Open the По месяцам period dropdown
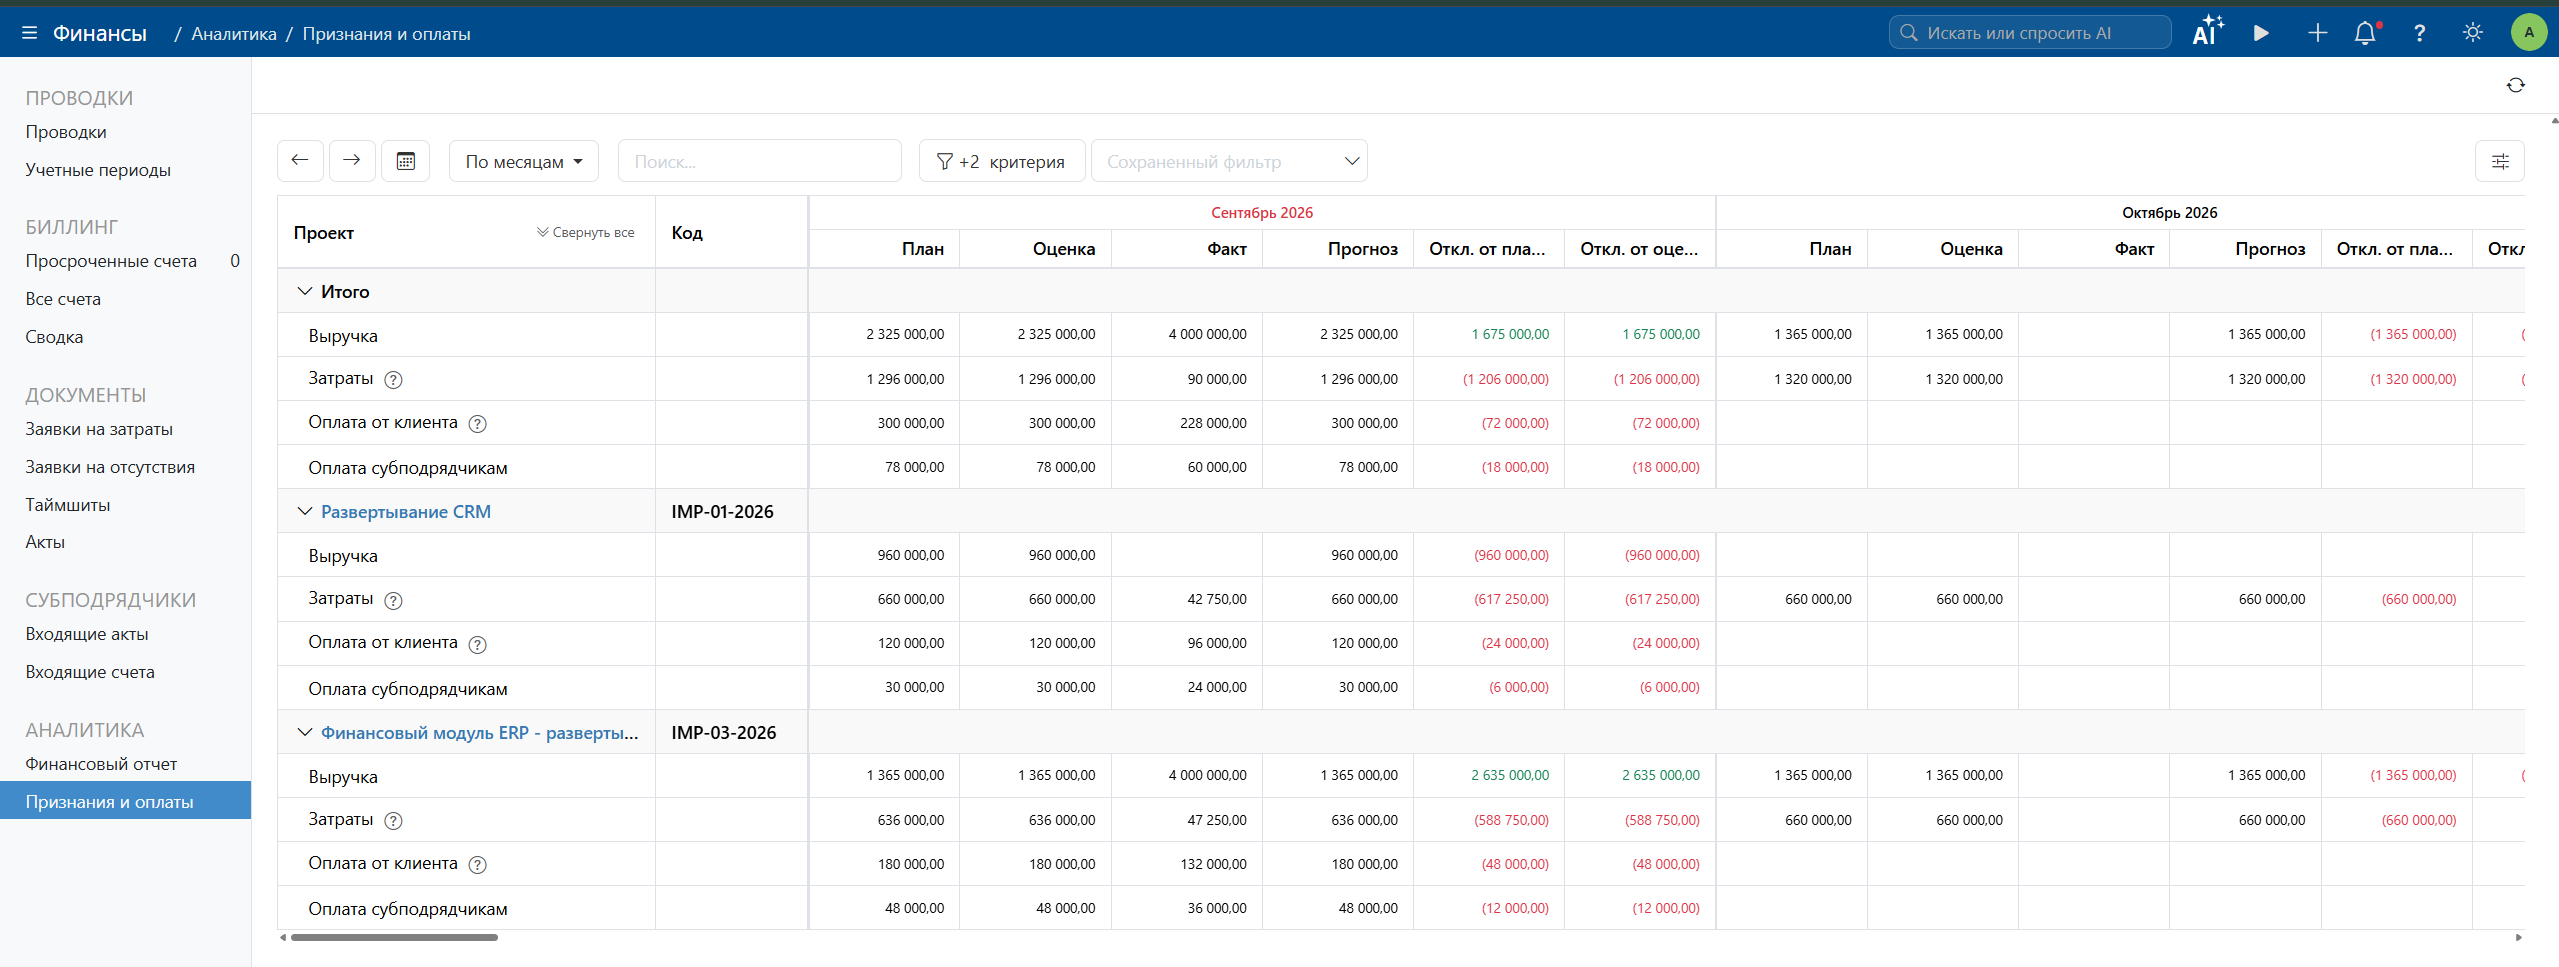The image size is (2559, 967). point(524,161)
